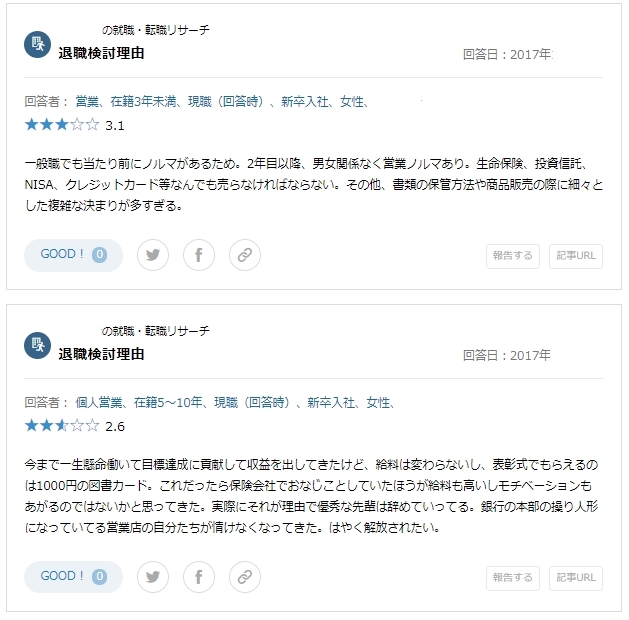Copy link icon of first review
This screenshot has width=629, height=620.
[x=245, y=255]
